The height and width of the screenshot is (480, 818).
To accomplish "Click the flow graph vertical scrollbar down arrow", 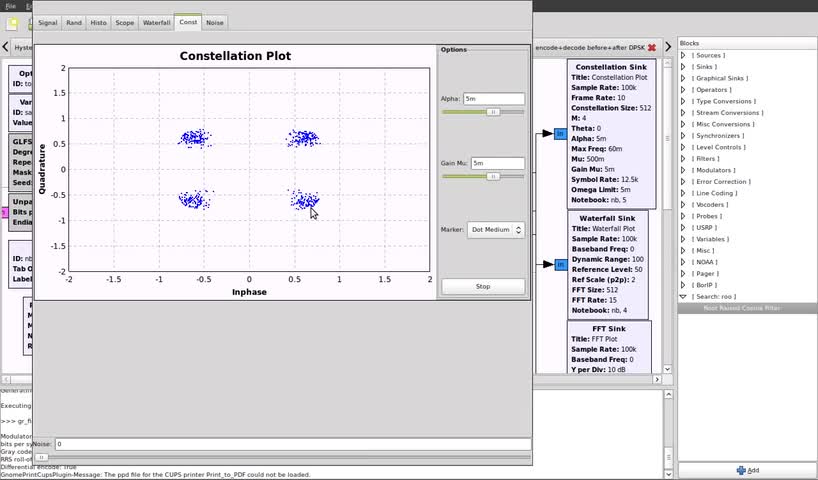I will (x=667, y=369).
